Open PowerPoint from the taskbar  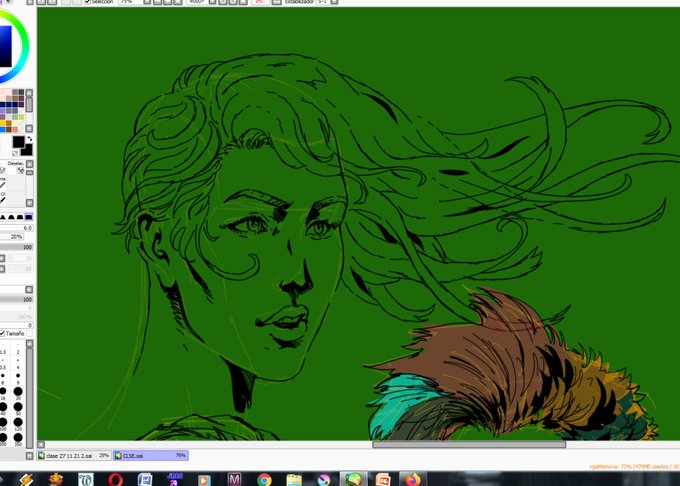383,479
